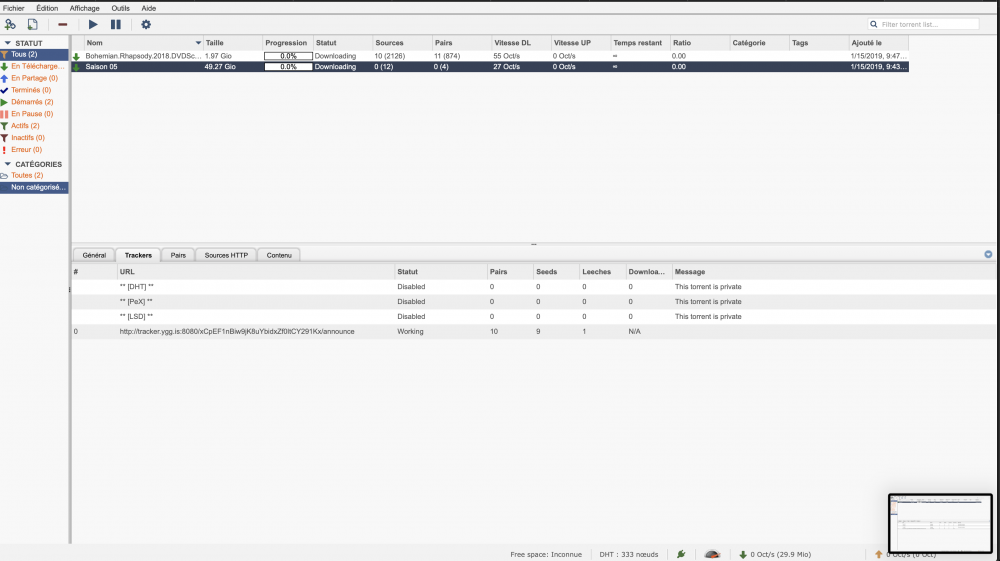Screen dimensions: 1000x561
Task: Click the blue round arrow button right of tabs
Action: [988, 254]
